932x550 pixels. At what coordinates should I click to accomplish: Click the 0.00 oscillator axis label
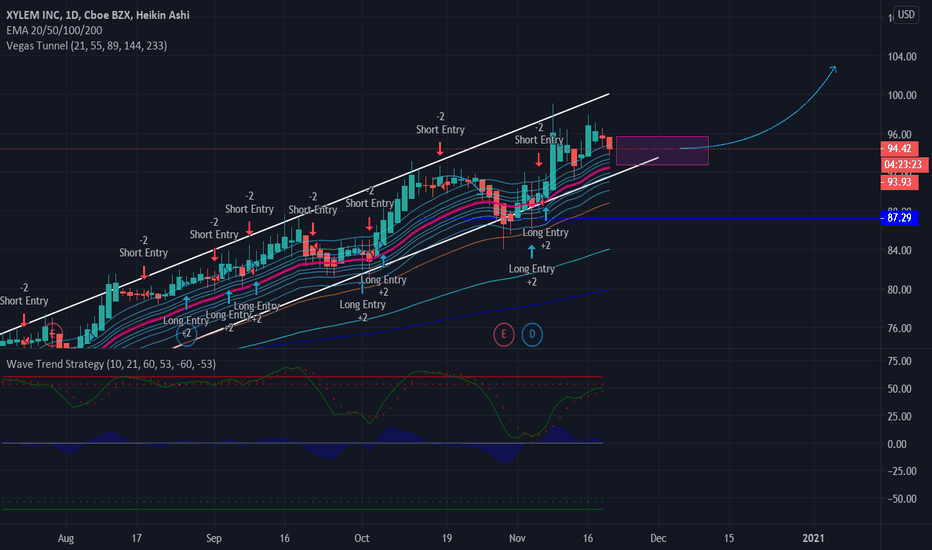[897, 444]
